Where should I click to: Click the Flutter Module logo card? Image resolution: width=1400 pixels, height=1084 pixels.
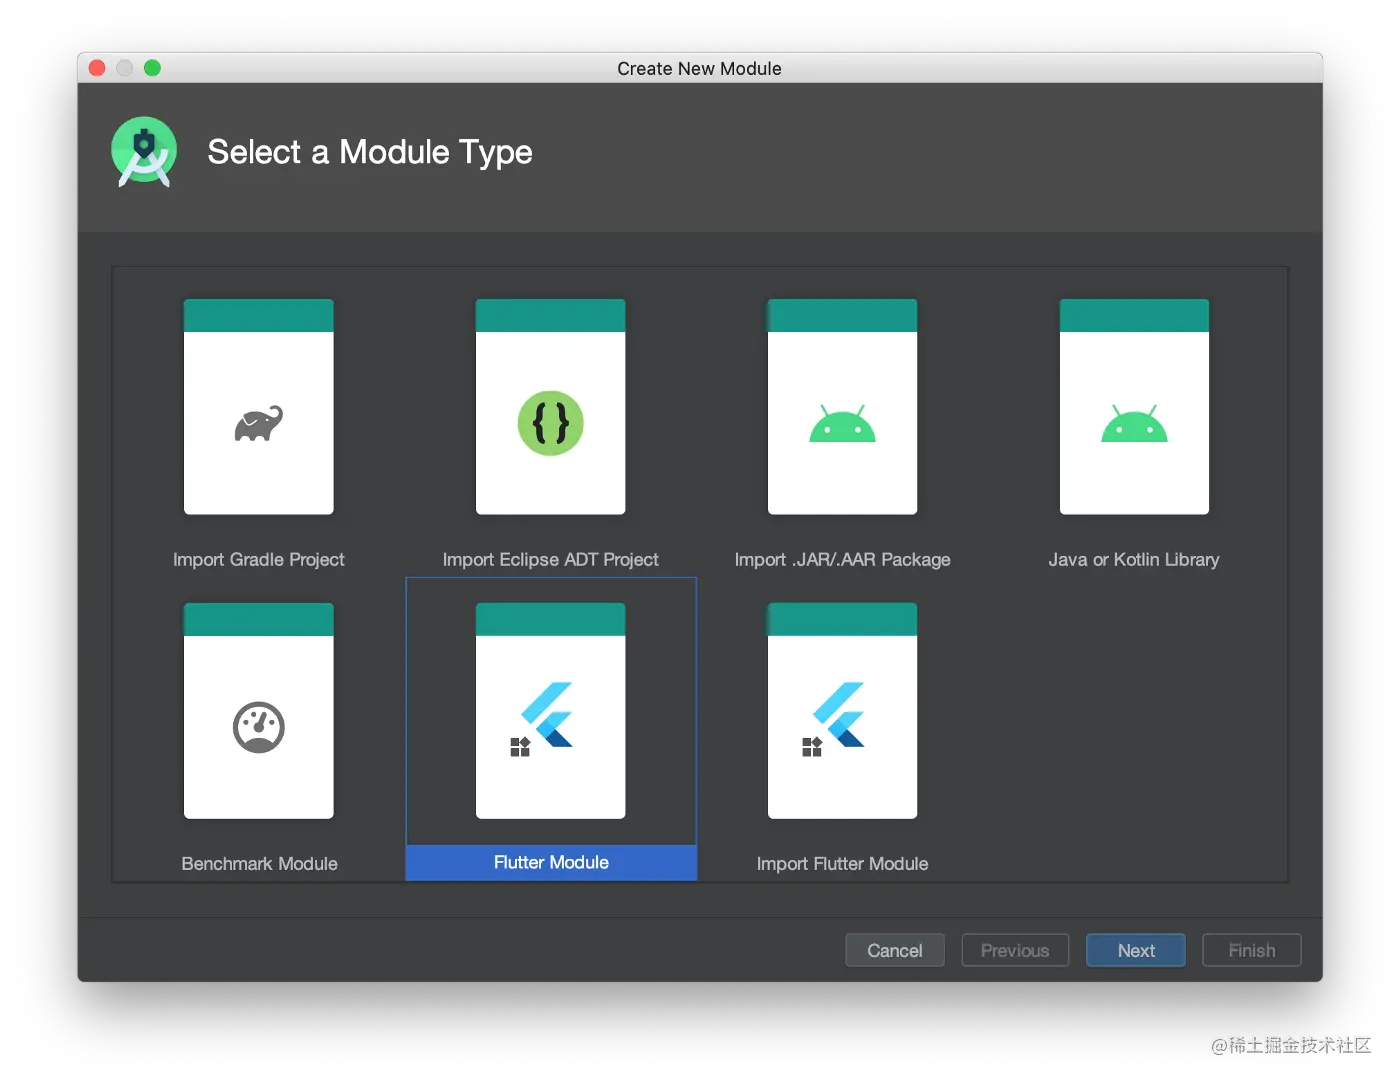pos(551,711)
